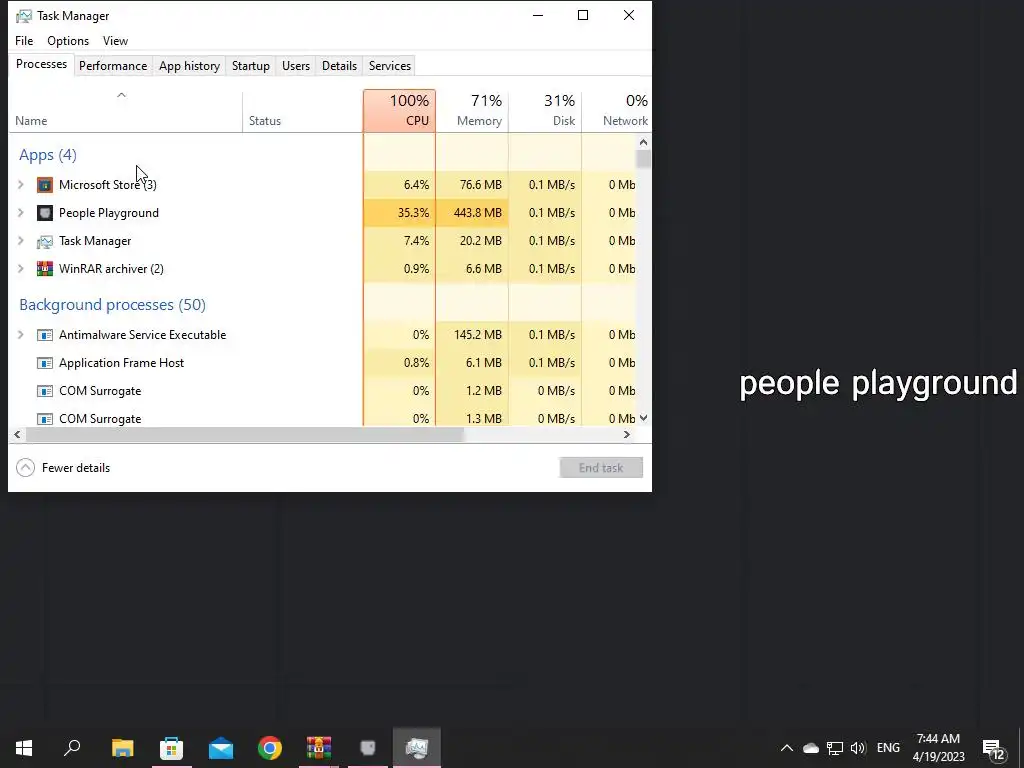Click the ENG language indicator
This screenshot has height=768, width=1024.
[888, 748]
